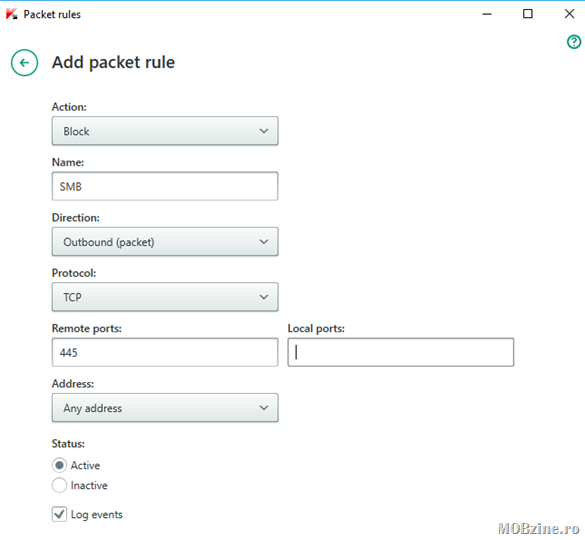Select the Inactive status radio button
Viewport: 585px width, 540px height.
coord(59,485)
